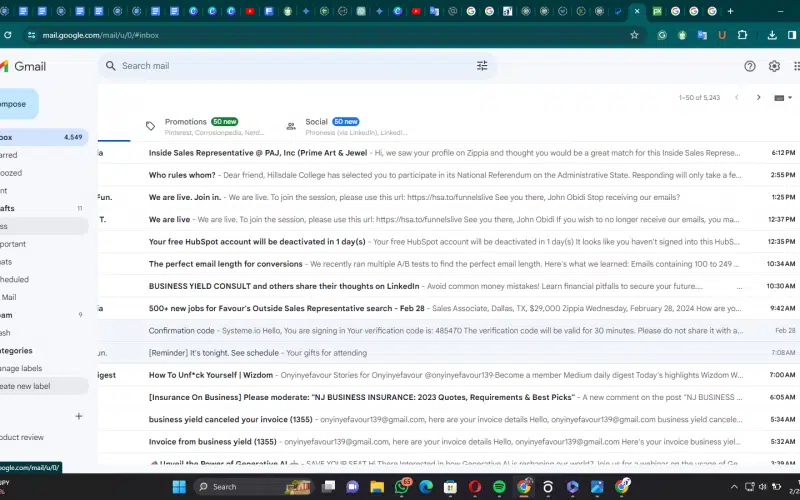Open the Drafts folder
This screenshot has width=800, height=500.
pyautogui.click(x=8, y=208)
